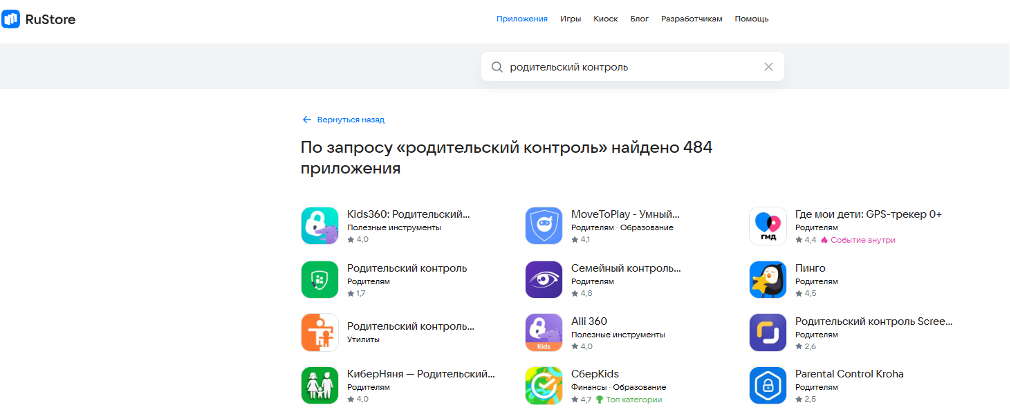Click the results count heading

506,158
